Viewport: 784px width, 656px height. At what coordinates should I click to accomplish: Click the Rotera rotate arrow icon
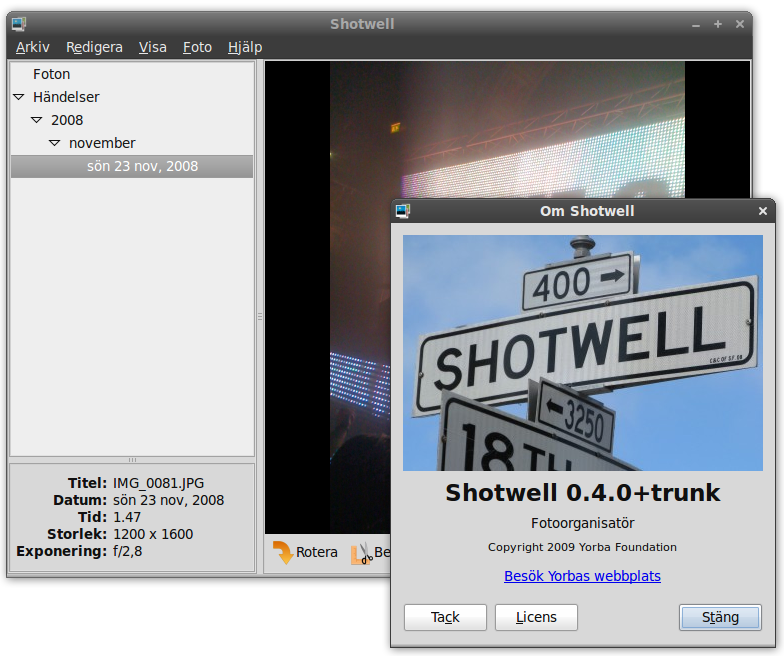(x=282, y=552)
